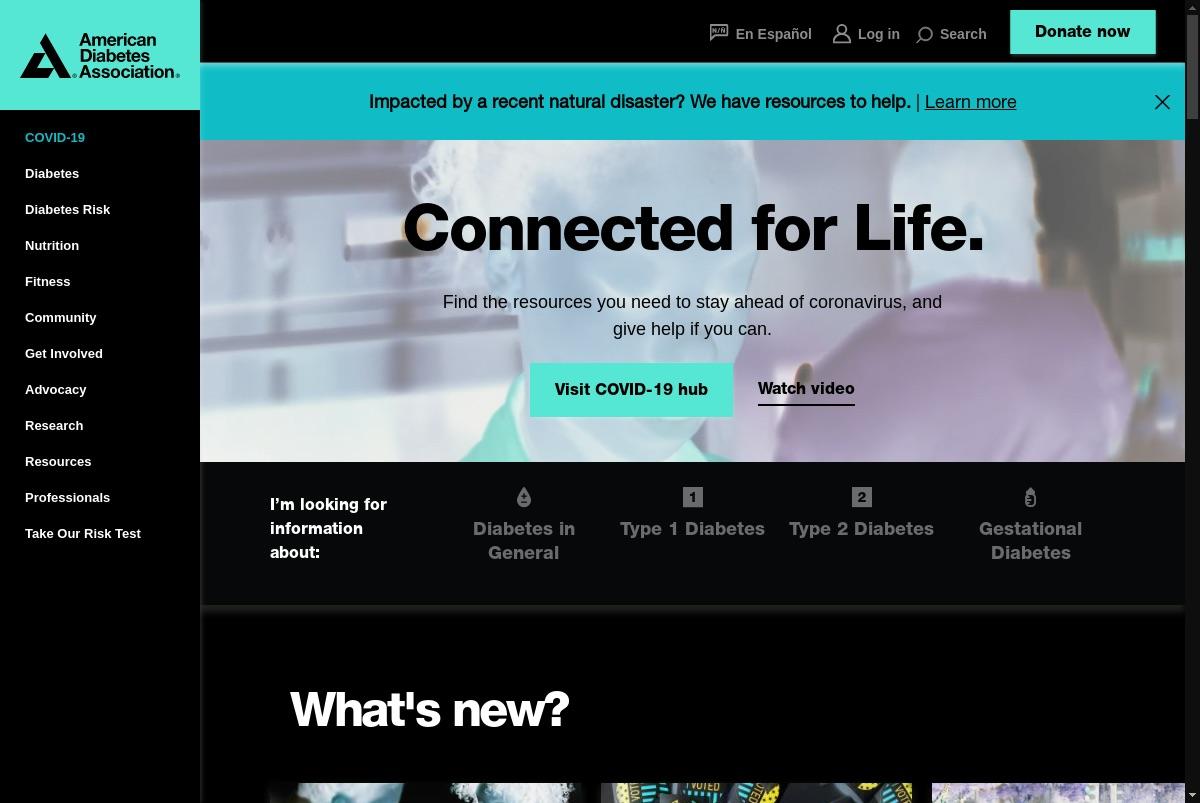Click the American Diabetes Association logo

pyautogui.click(x=100, y=55)
